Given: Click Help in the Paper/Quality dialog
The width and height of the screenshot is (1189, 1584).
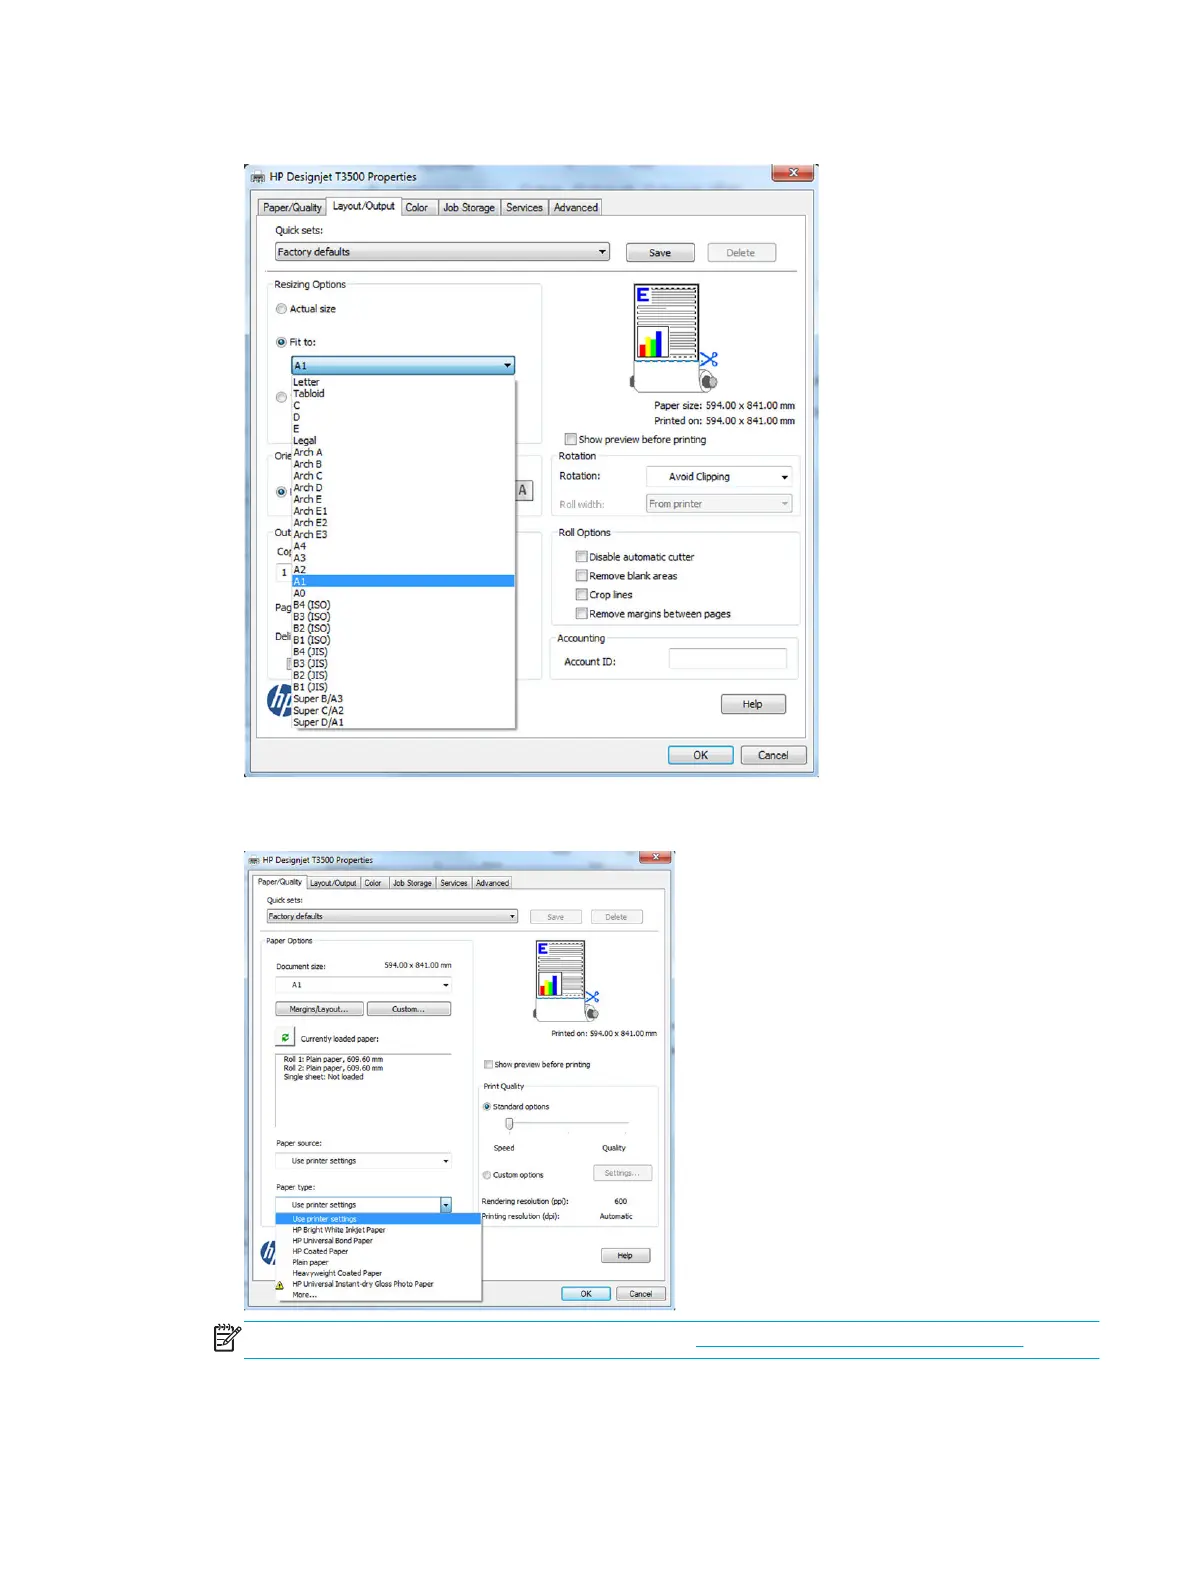Looking at the screenshot, I should (x=625, y=1256).
